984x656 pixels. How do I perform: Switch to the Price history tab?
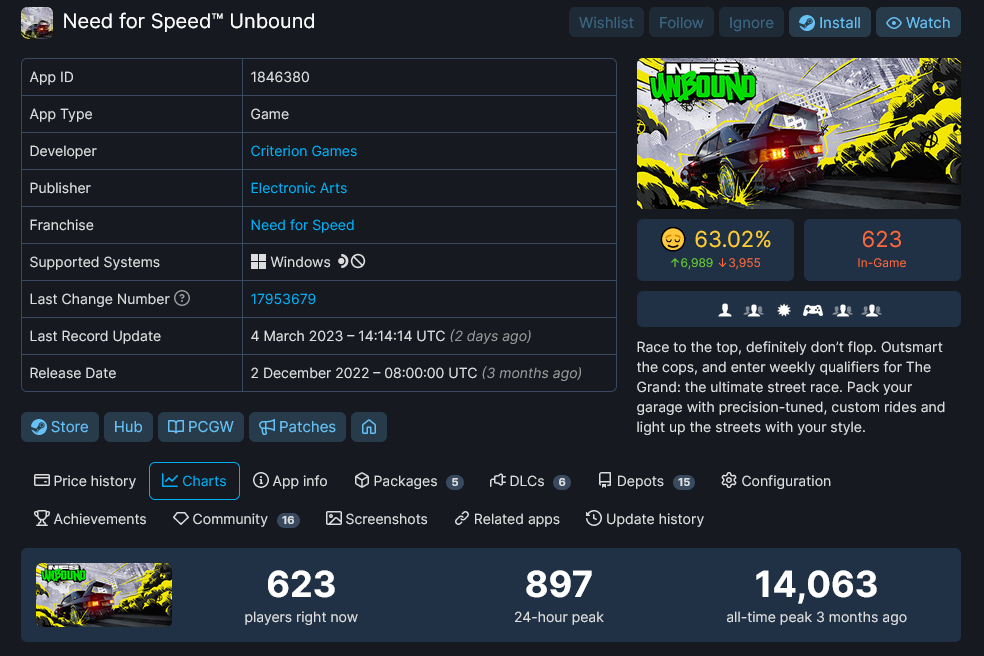(x=85, y=481)
